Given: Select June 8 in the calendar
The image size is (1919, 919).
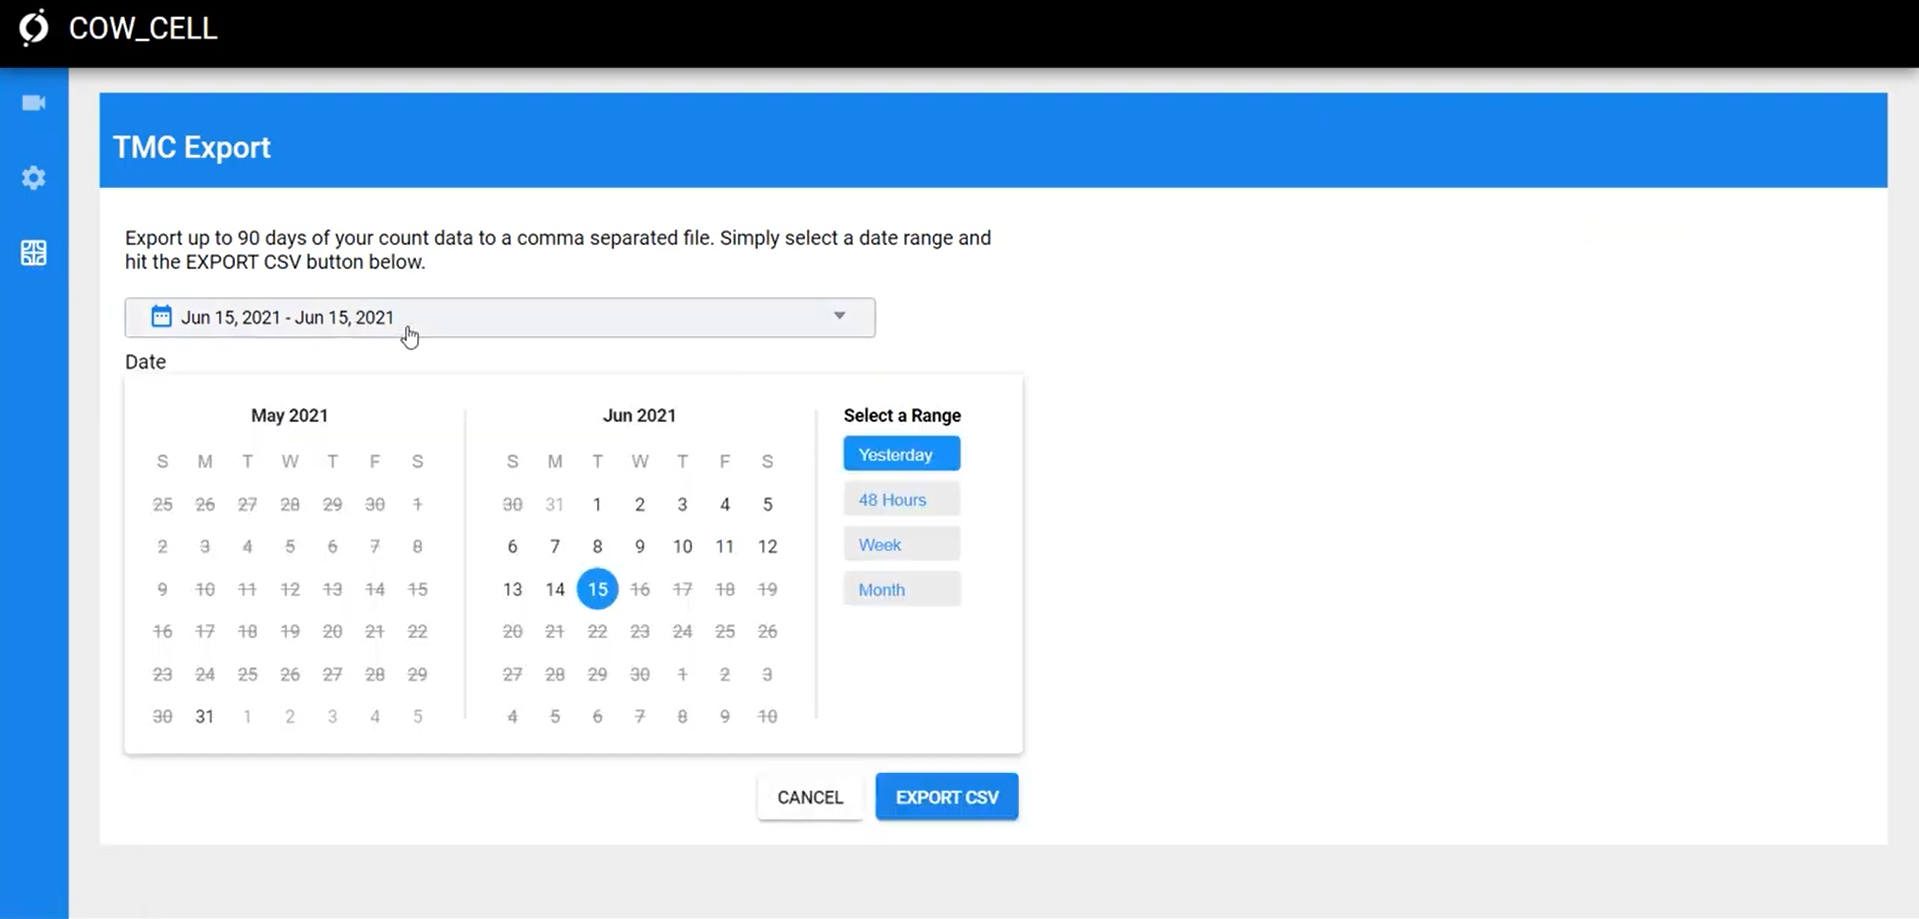Looking at the screenshot, I should [x=597, y=546].
